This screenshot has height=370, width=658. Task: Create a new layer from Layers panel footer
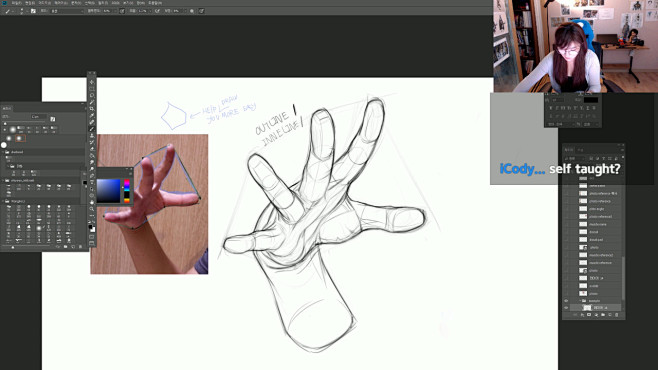tap(610, 314)
